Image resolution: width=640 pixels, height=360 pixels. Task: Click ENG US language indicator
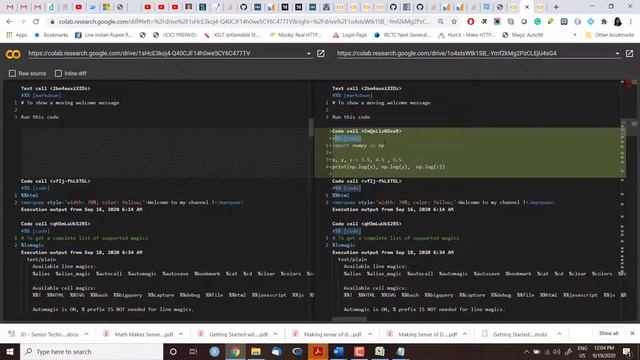pyautogui.click(x=582, y=351)
